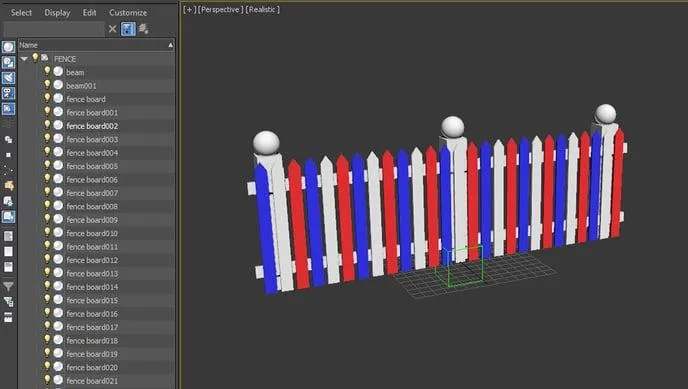
Task: Click the Name column sort arrow
Action: click(170, 45)
